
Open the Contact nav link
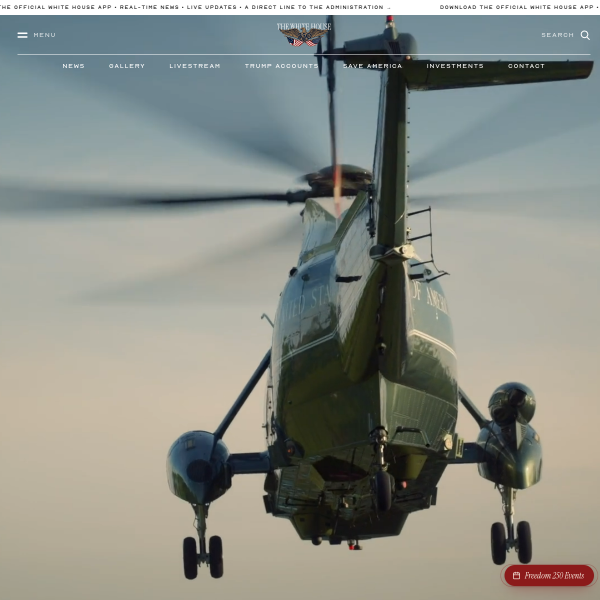(526, 66)
